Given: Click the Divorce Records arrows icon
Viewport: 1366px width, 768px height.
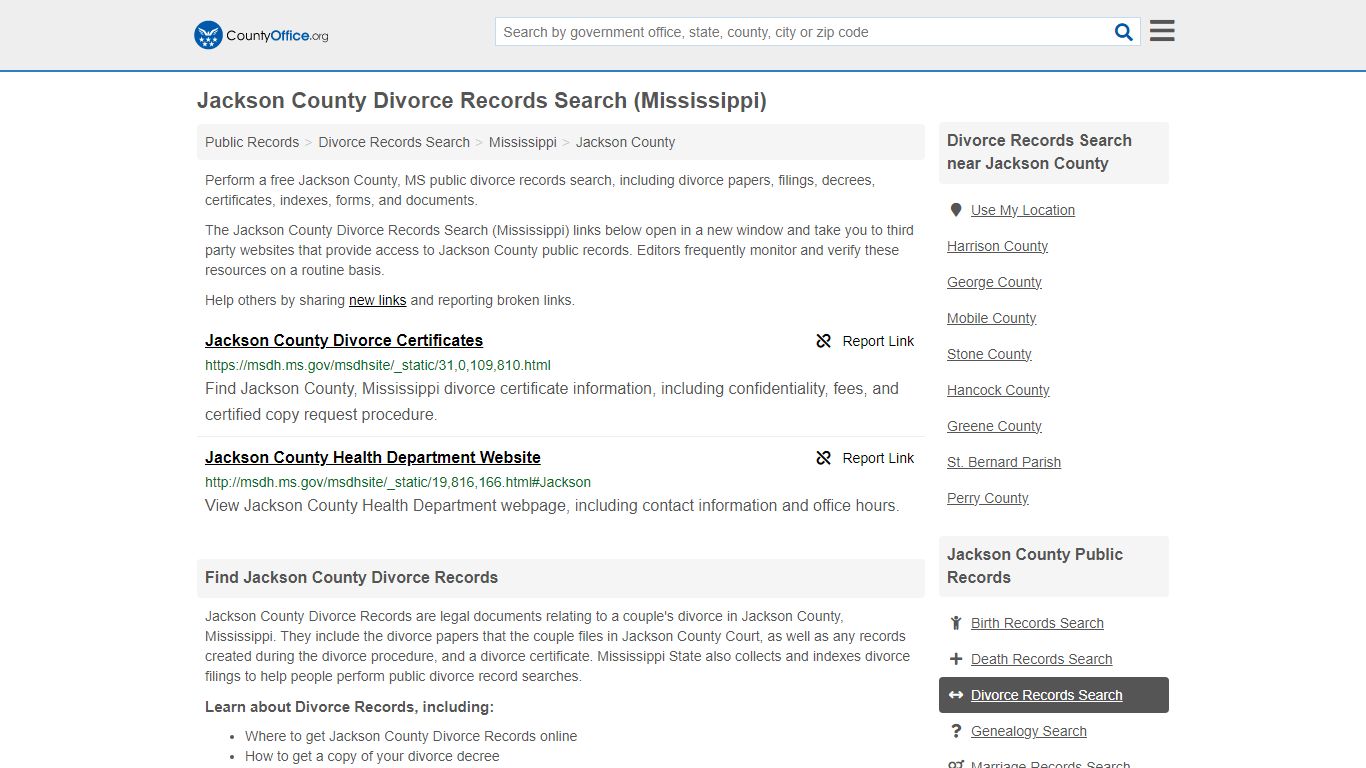Looking at the screenshot, I should [x=956, y=695].
